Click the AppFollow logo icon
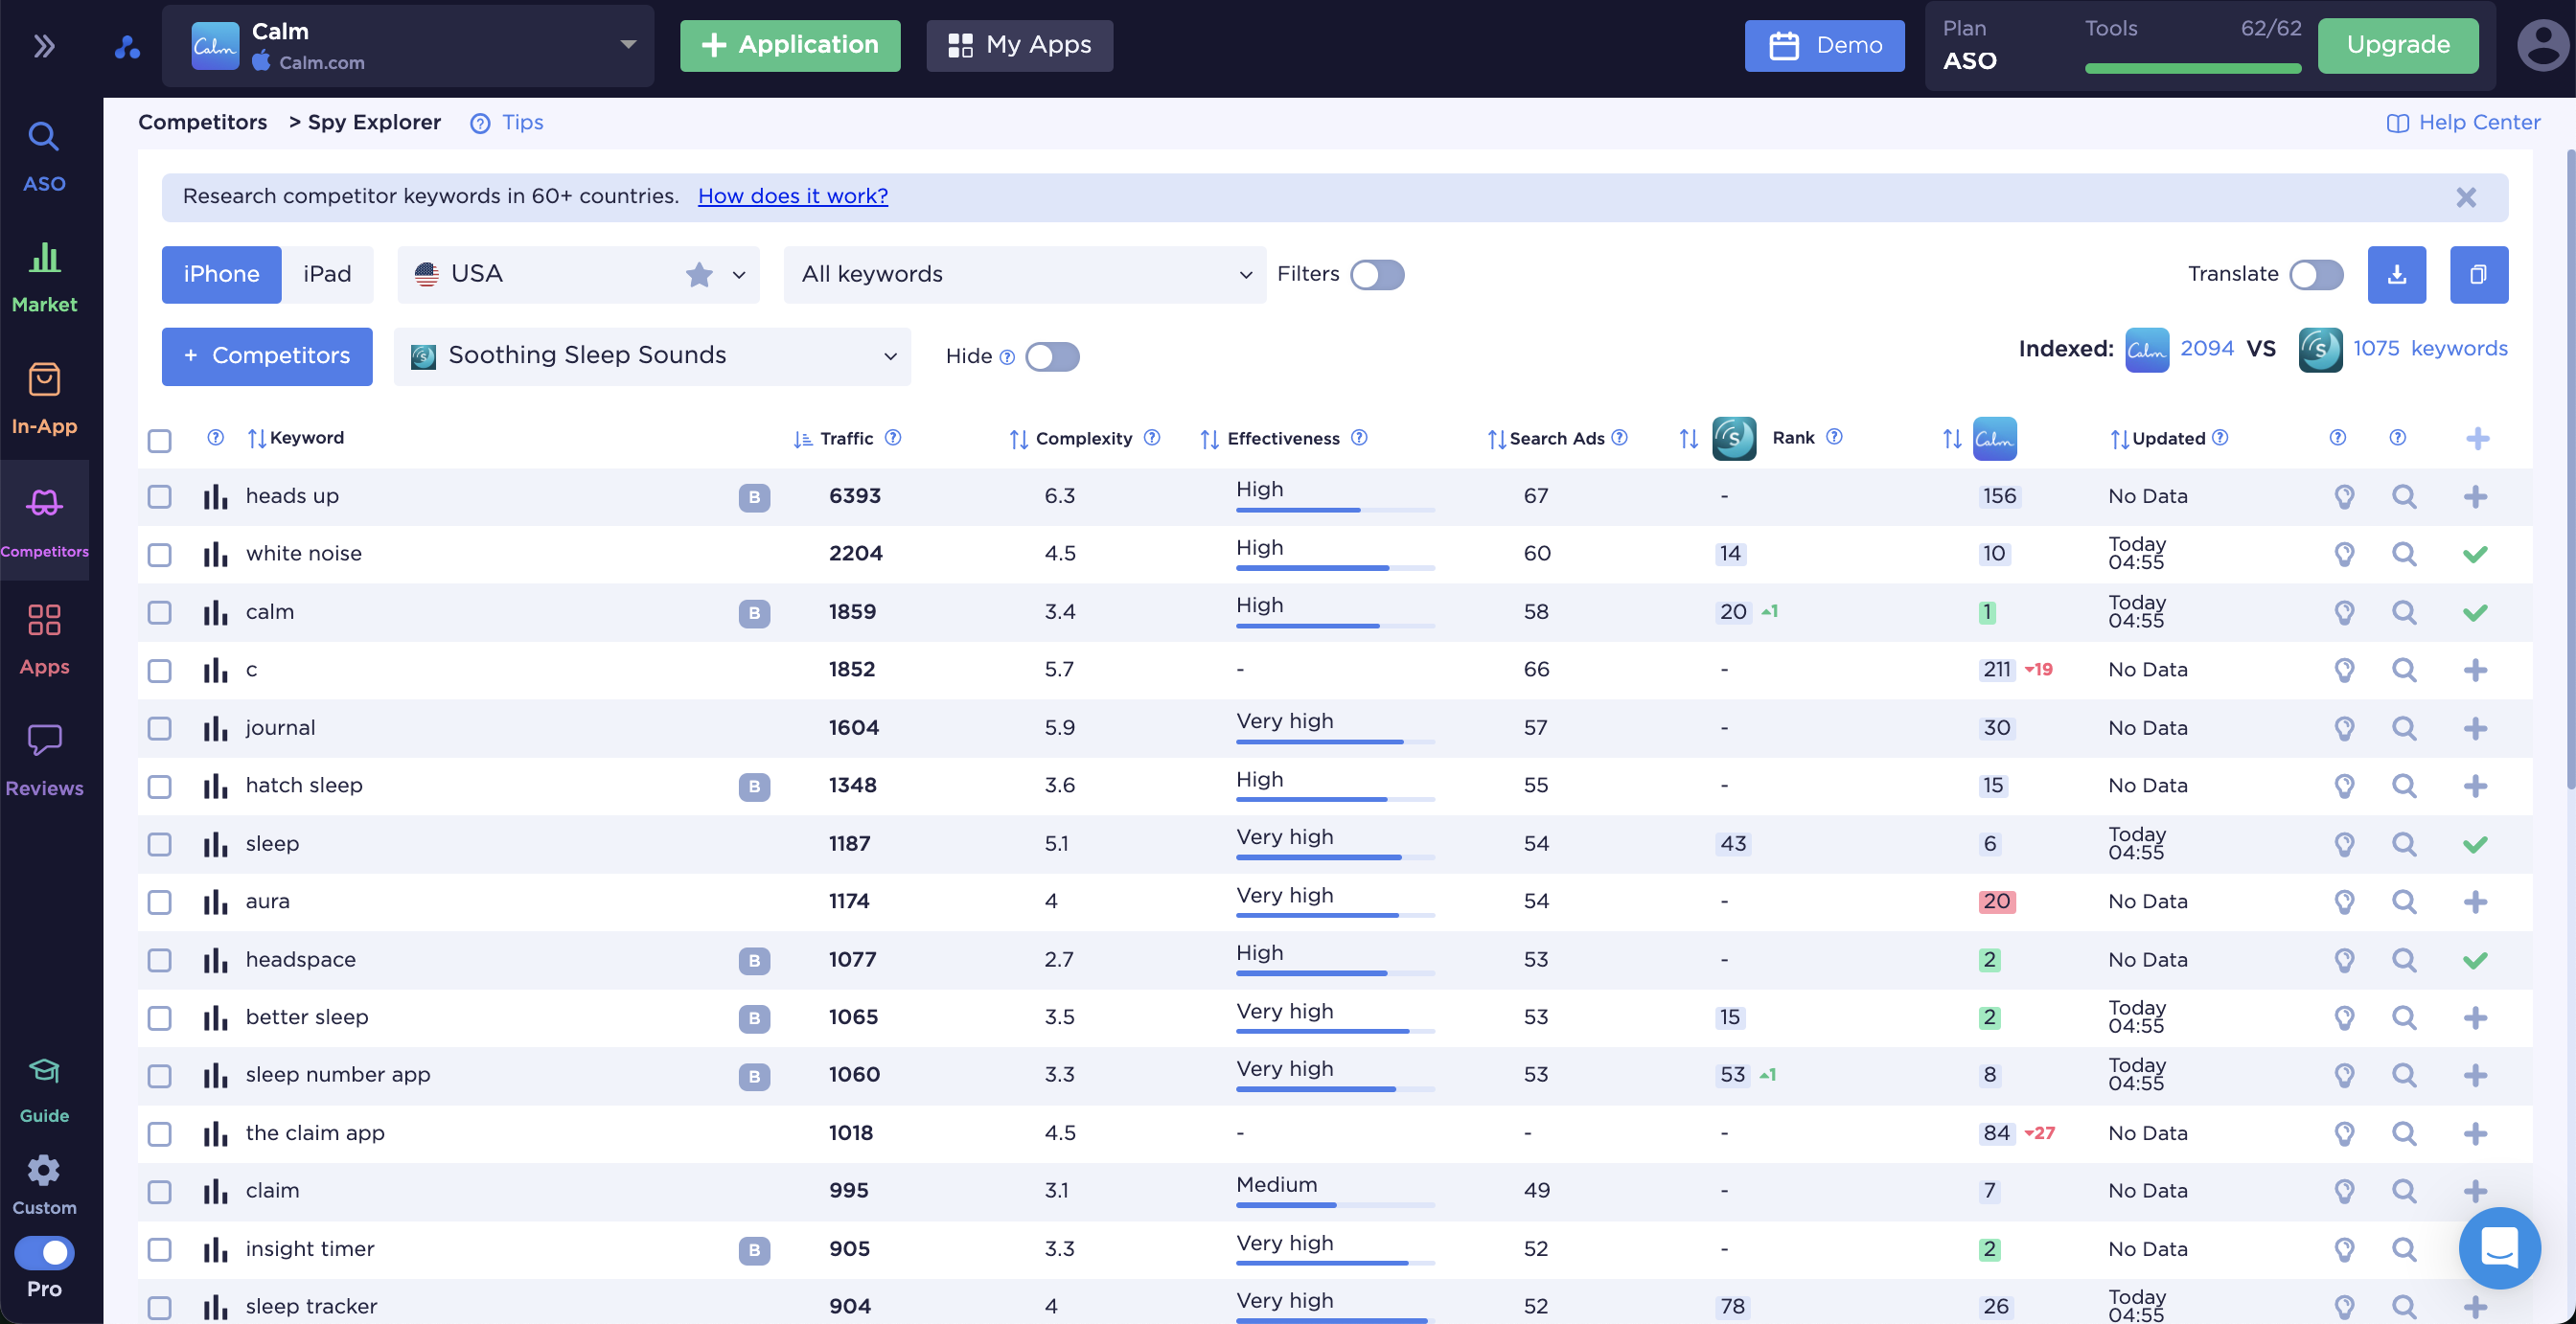Image resolution: width=2576 pixels, height=1324 pixels. tap(127, 46)
